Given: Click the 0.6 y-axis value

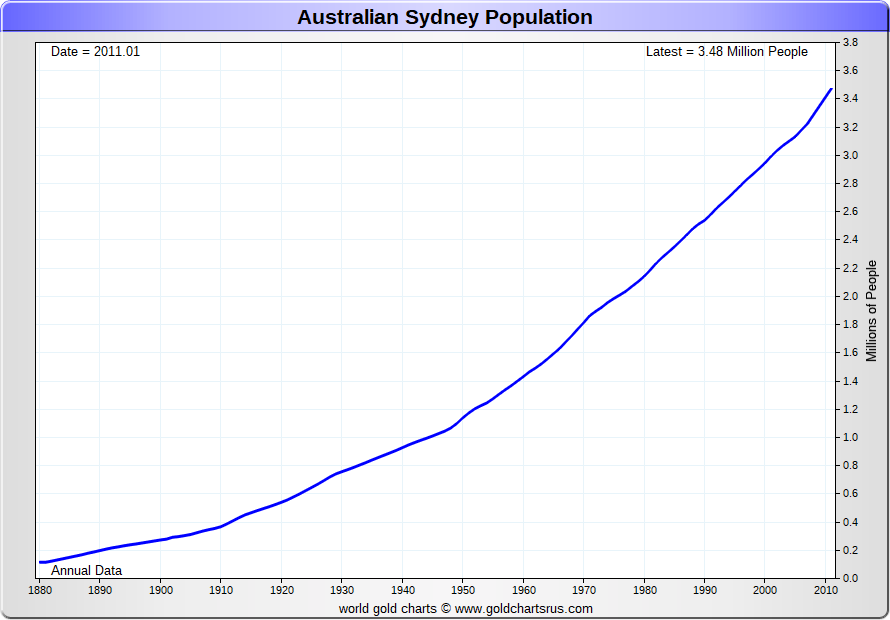Looking at the screenshot, I should click(x=850, y=494).
